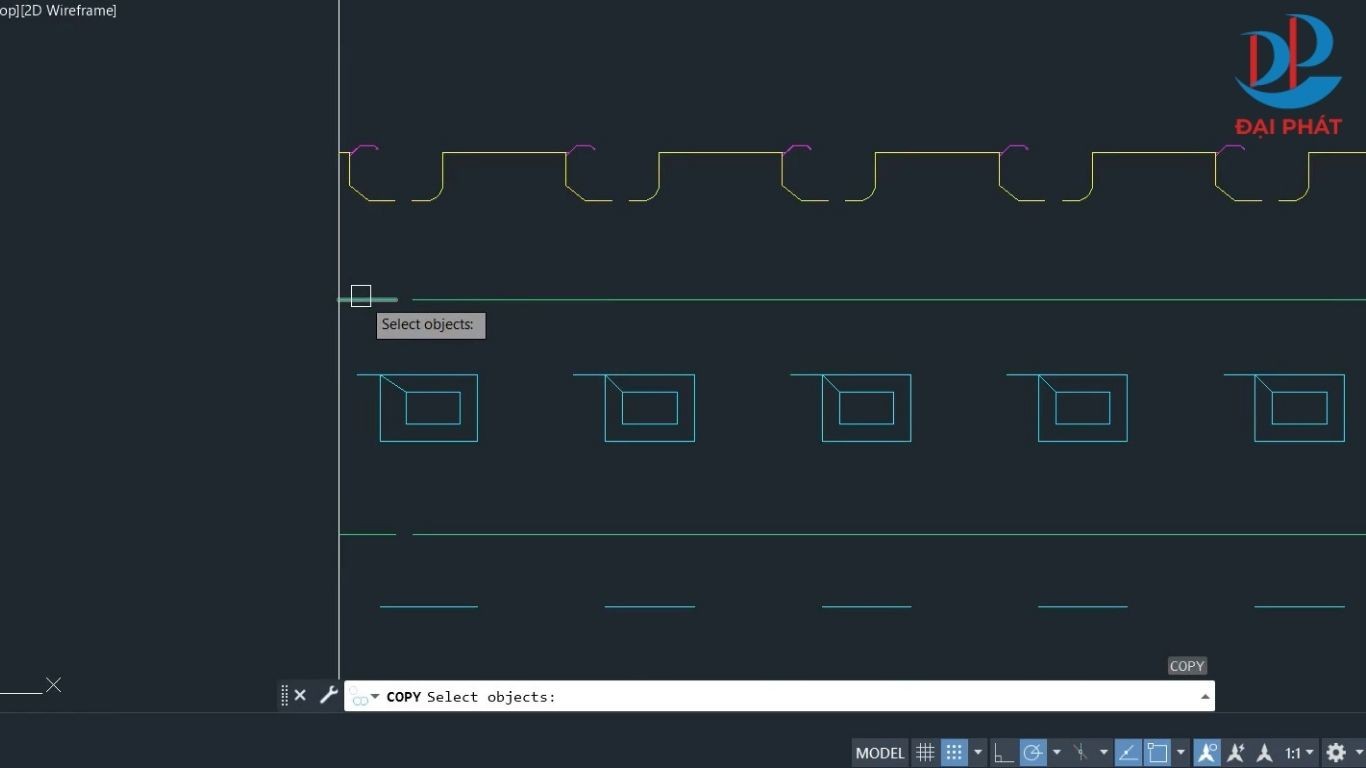Open the 1:1 annotation scale dropdown

pyautogui.click(x=1299, y=753)
